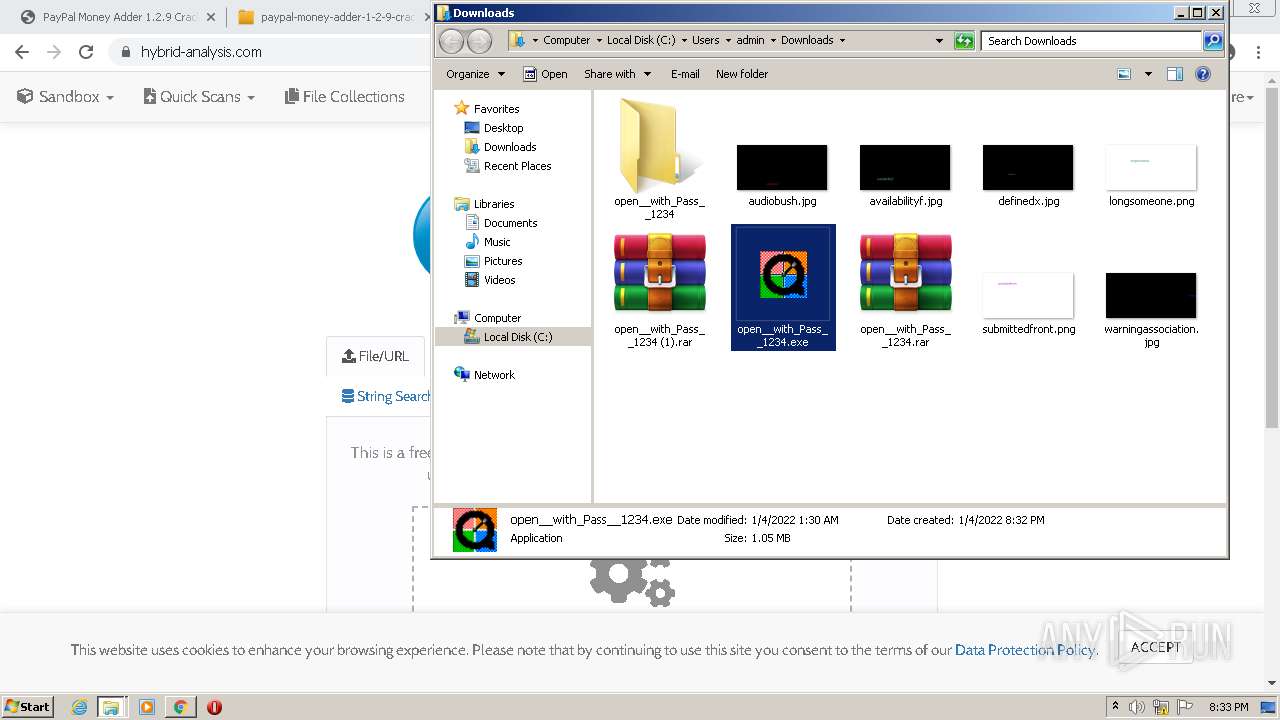This screenshot has height=720, width=1280.
Task: Reload the hybrid-analysis.com page
Action: [86, 52]
